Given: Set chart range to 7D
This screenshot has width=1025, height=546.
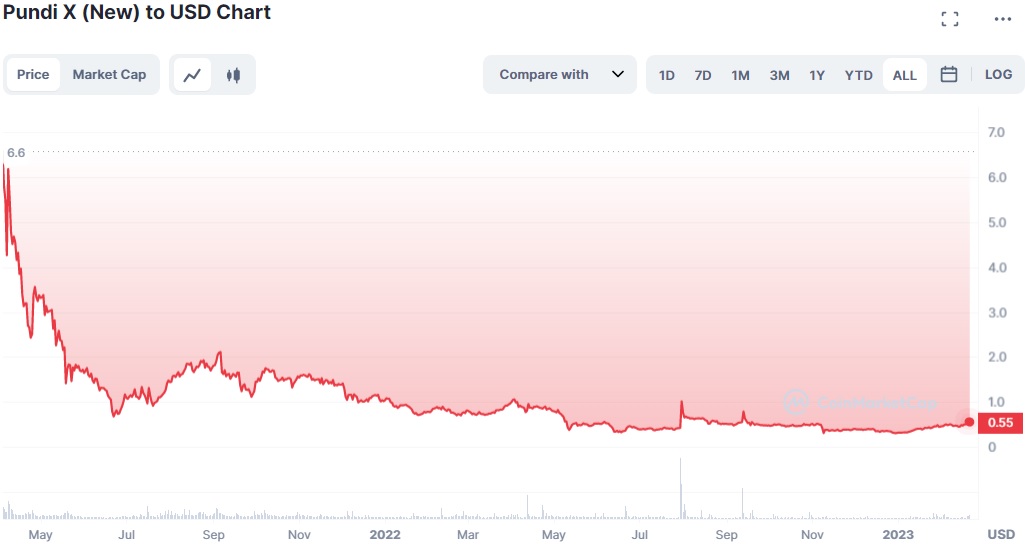Looking at the screenshot, I should tap(703, 75).
